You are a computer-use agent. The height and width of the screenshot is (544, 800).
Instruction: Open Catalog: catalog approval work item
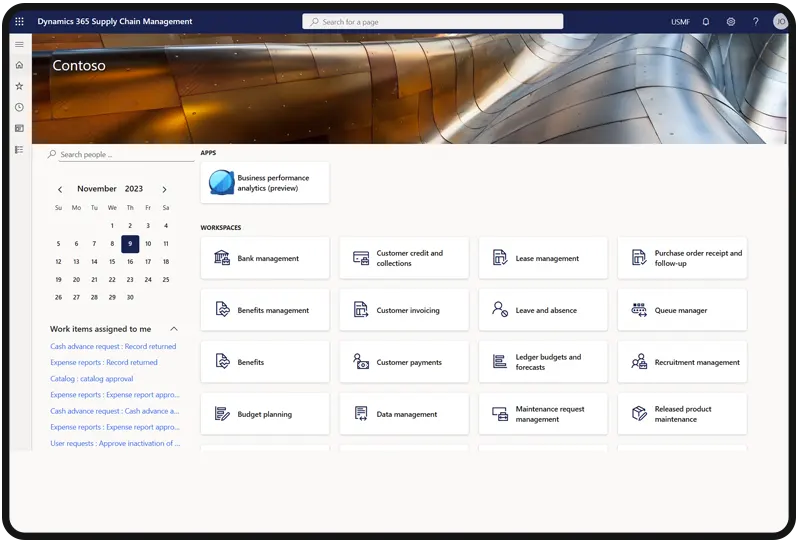point(91,379)
